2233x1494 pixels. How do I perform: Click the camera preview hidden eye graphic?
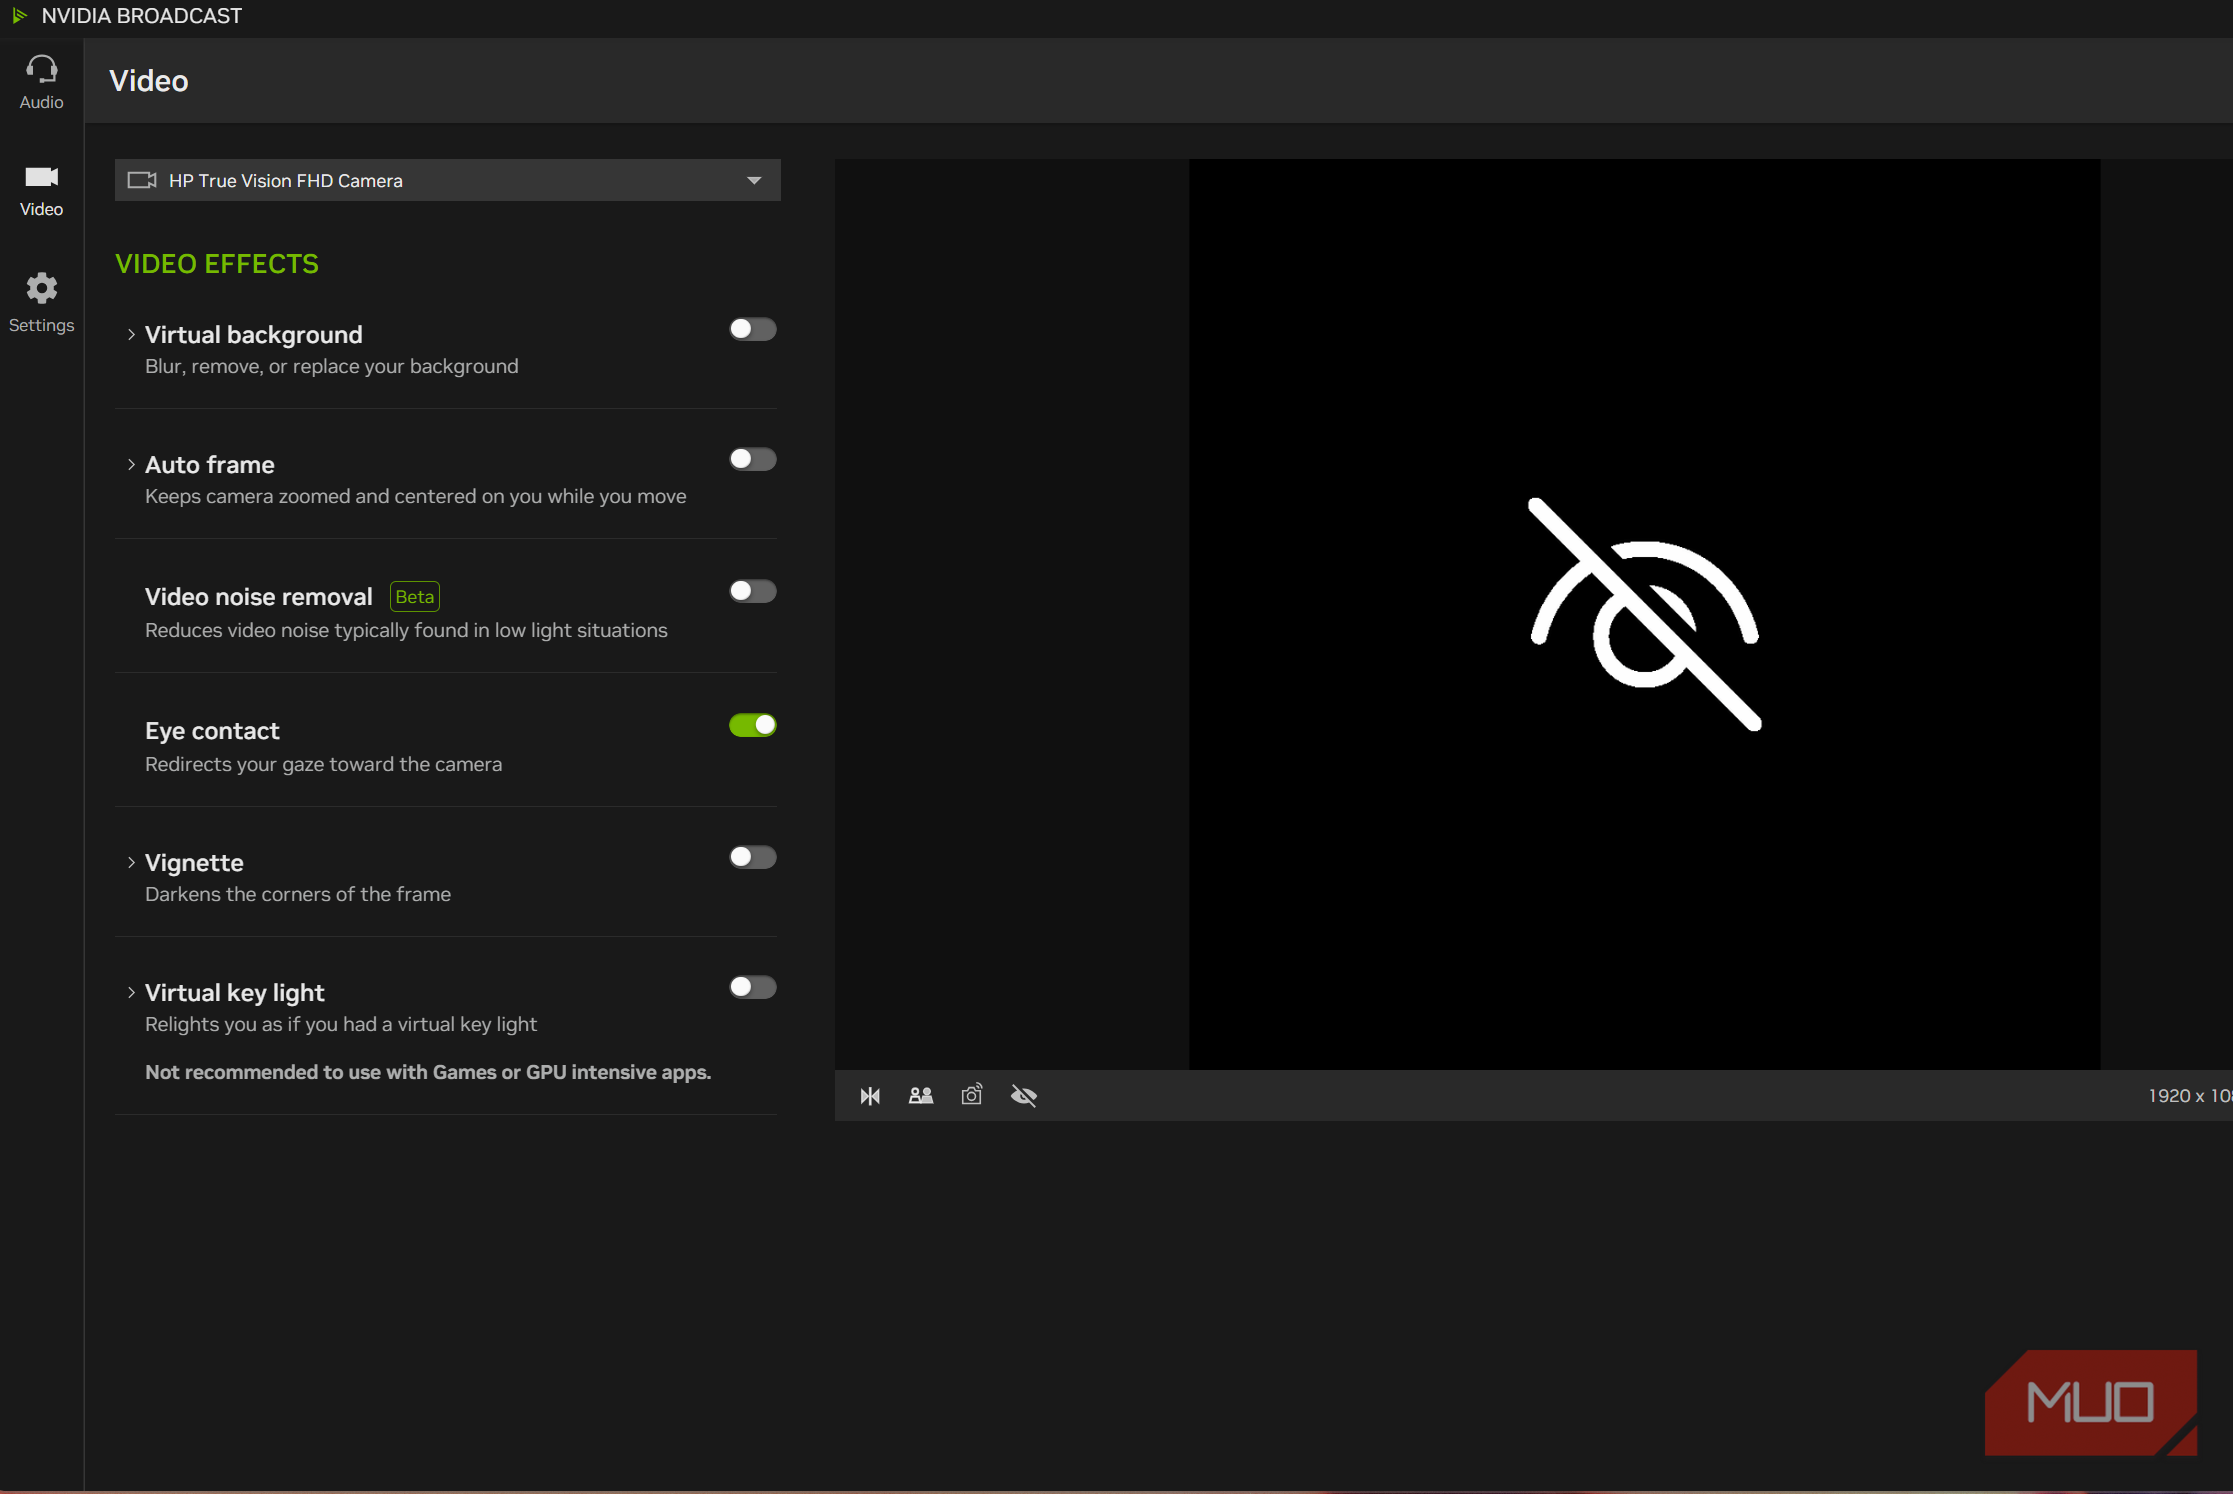1645,614
